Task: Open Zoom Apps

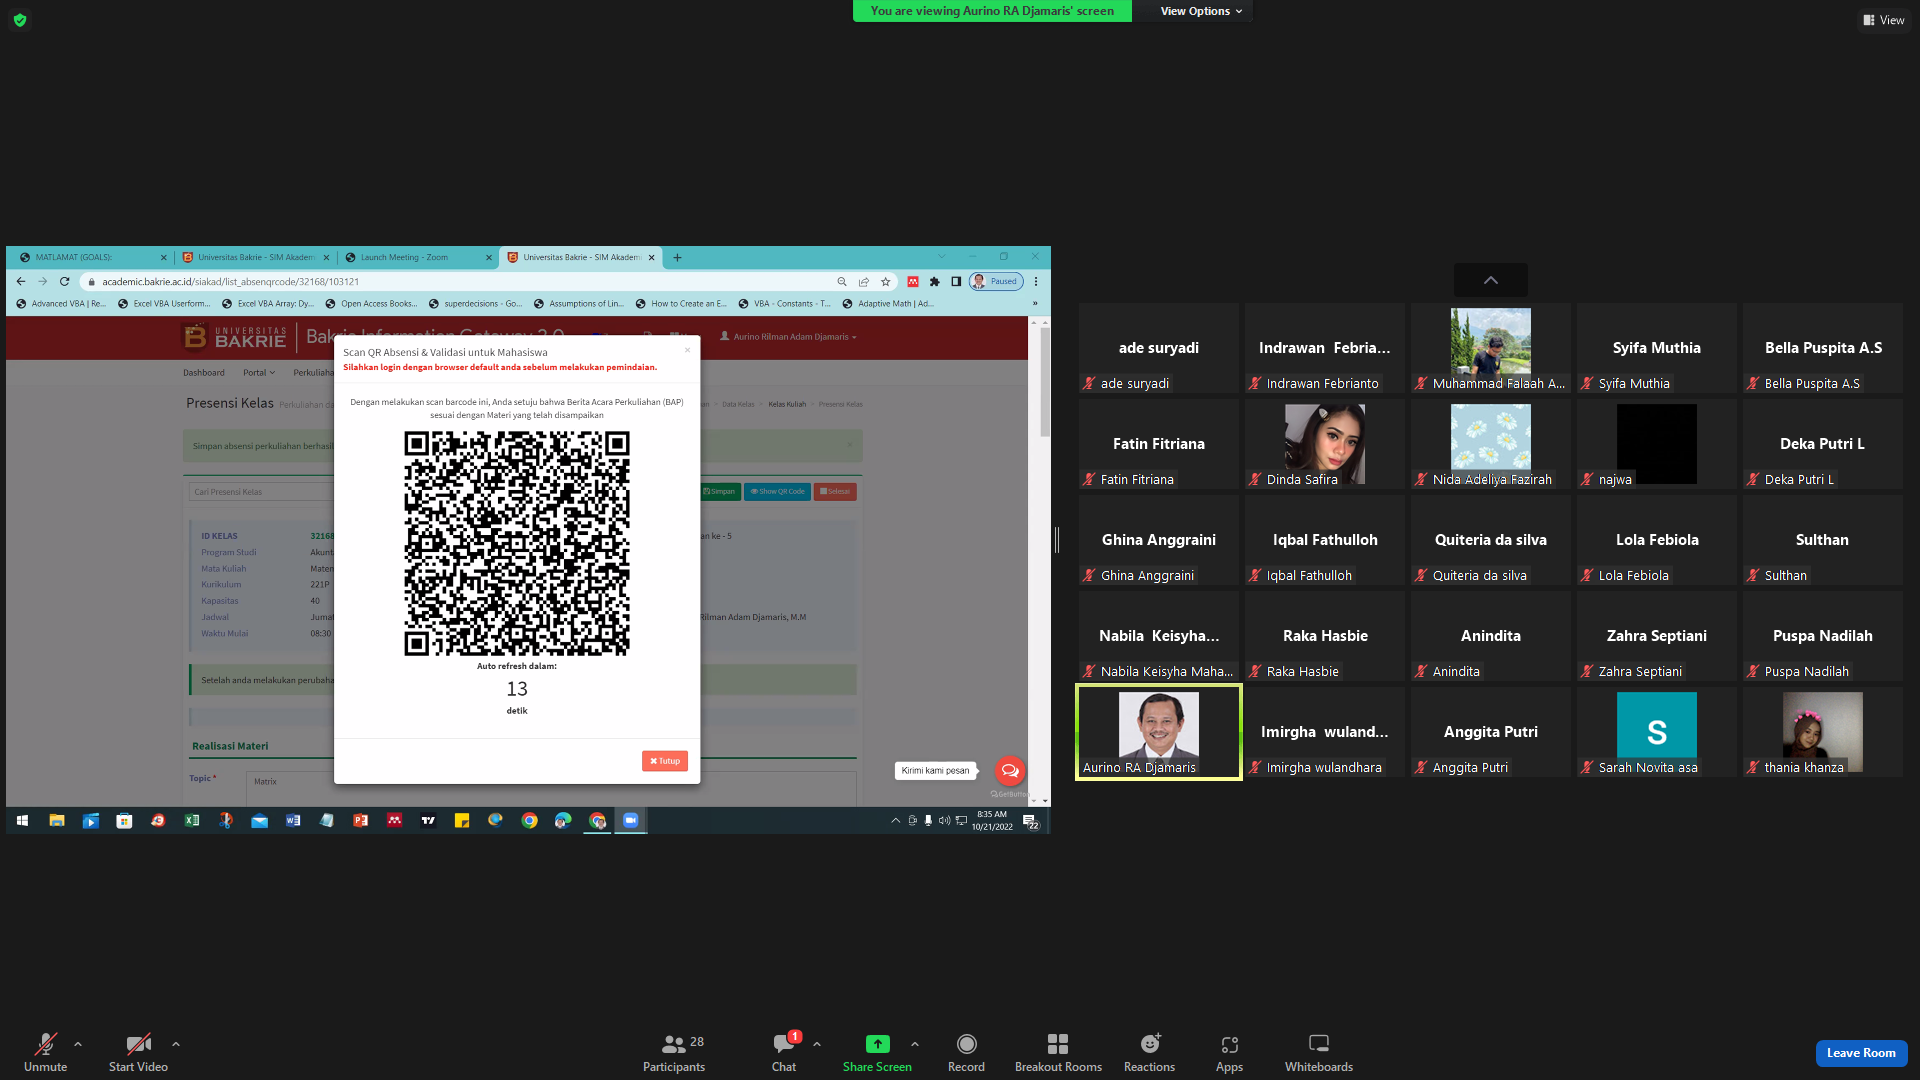Action: click(x=1229, y=1052)
